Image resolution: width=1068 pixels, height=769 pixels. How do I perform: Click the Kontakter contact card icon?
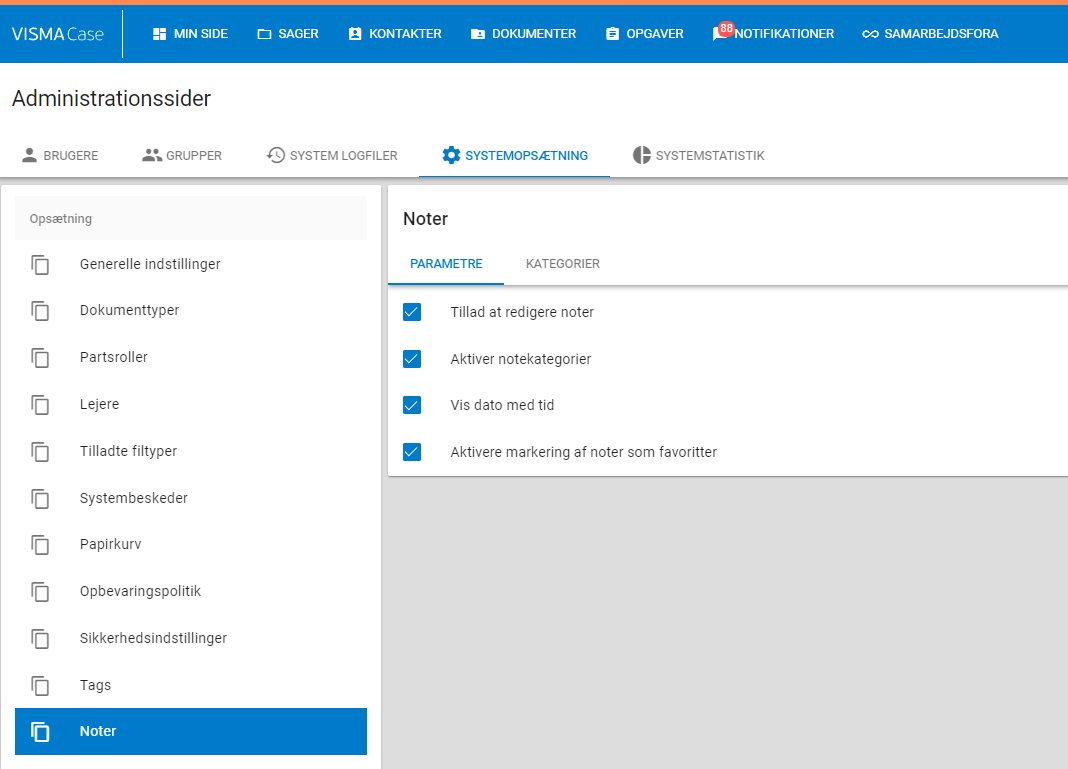click(355, 34)
